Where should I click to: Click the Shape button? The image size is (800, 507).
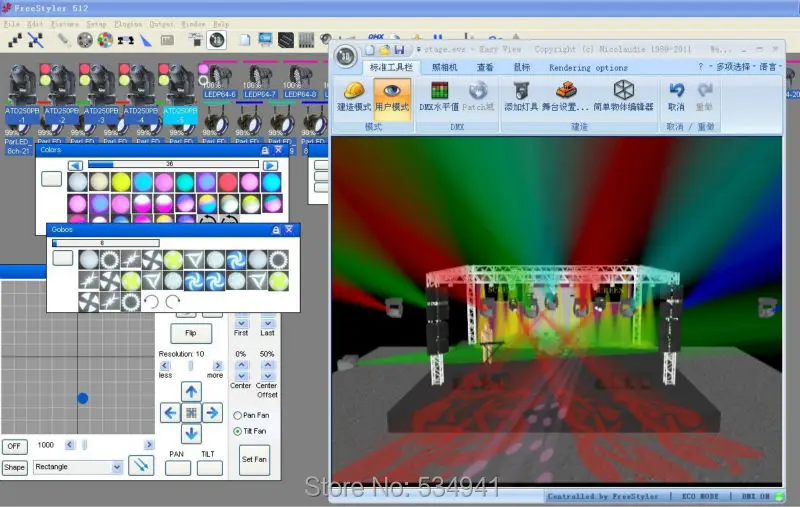(x=14, y=467)
